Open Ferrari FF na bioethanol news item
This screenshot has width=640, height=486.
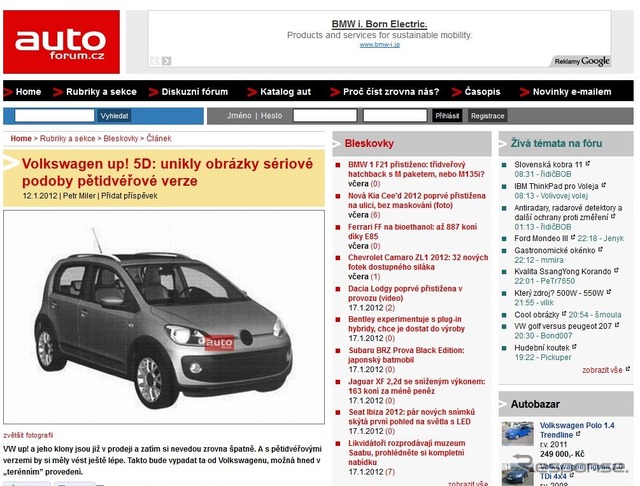point(412,231)
